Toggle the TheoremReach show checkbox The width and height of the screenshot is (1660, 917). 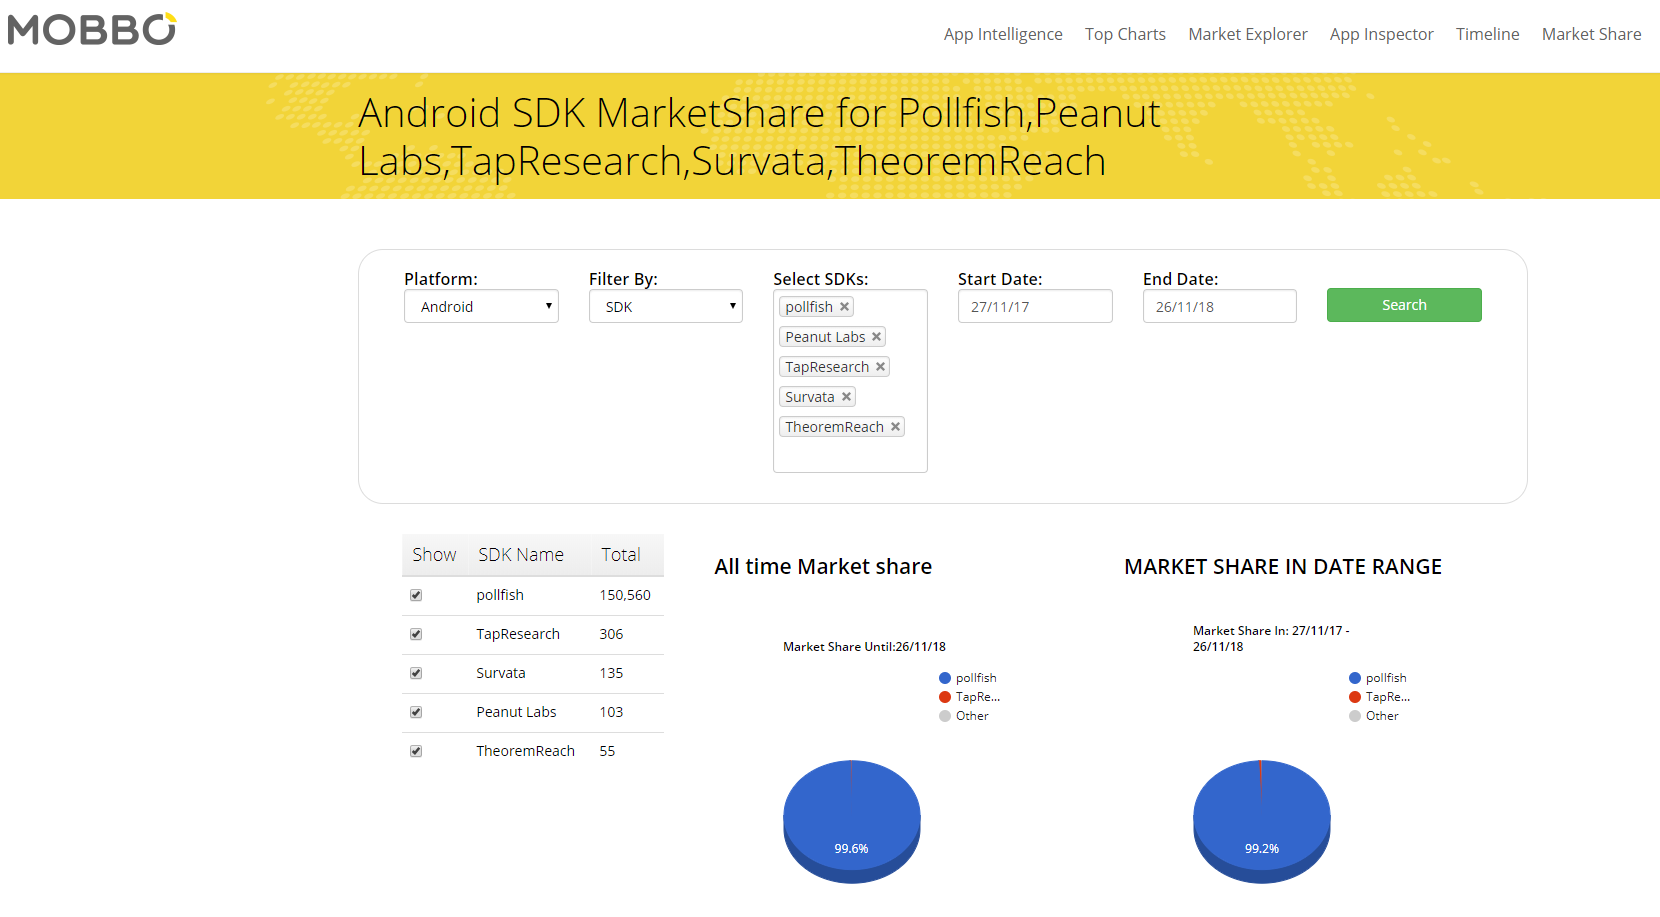416,751
